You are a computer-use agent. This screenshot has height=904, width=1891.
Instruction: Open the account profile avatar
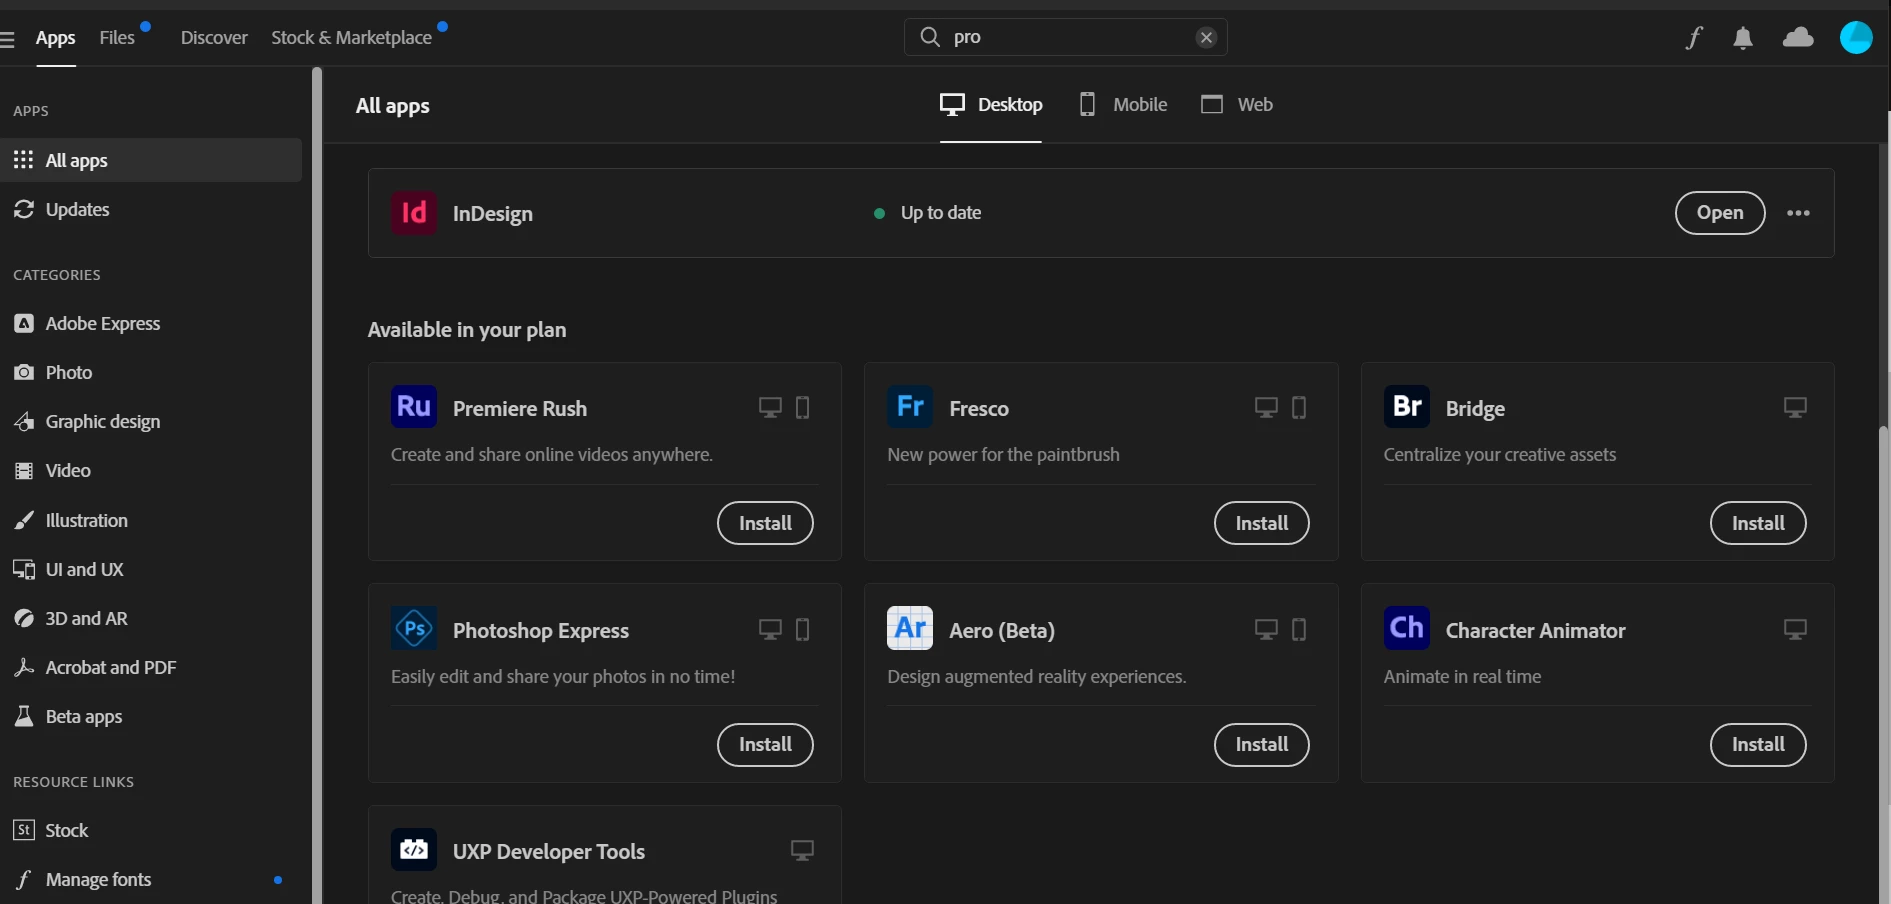[1856, 38]
